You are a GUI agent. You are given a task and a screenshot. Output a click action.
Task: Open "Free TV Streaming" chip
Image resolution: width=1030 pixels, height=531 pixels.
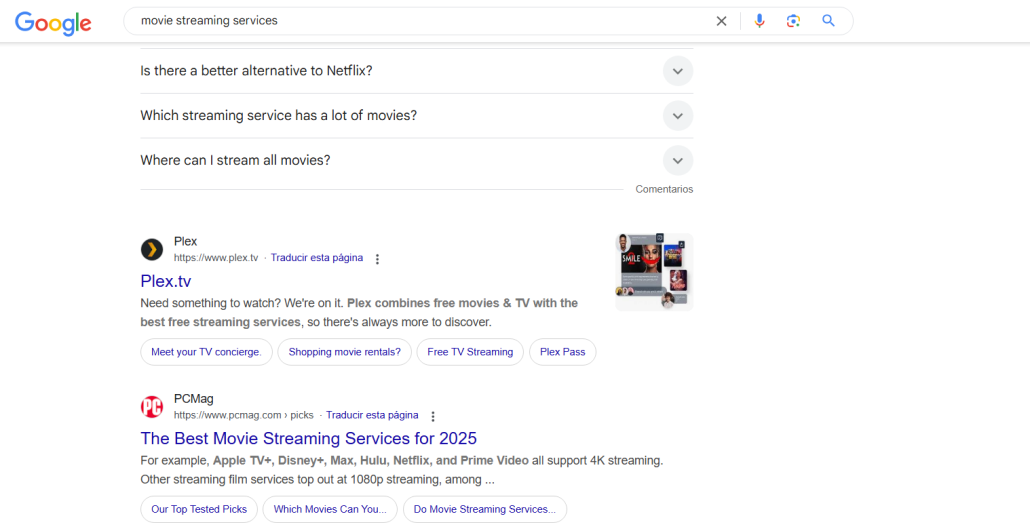(x=470, y=352)
